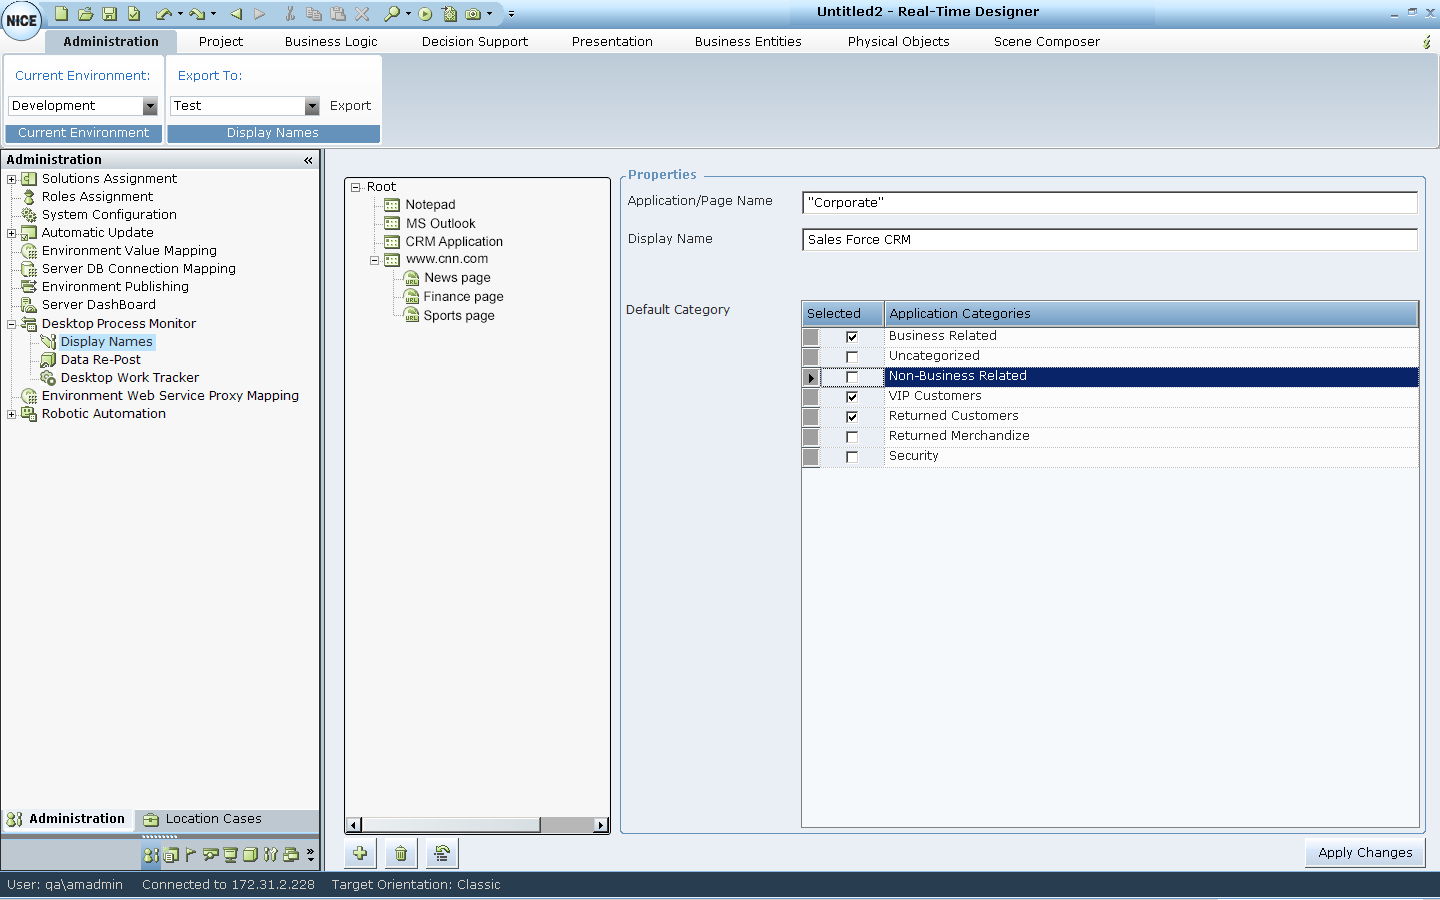Click the camera snapshot icon

(x=473, y=14)
